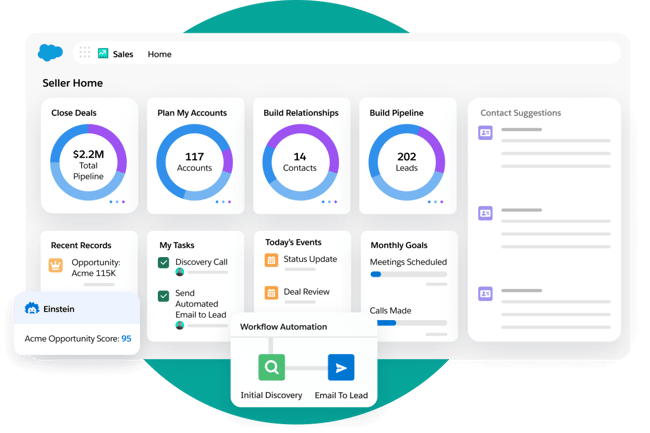Screen dimensions: 650x433
Task: Click the Salesforce cloud logo
Action: pos(50,53)
